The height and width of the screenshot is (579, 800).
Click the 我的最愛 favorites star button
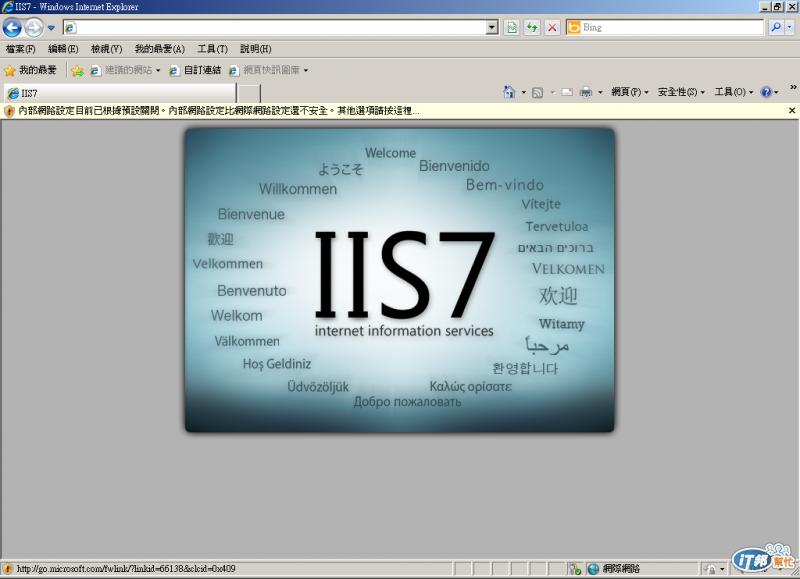[x=31, y=70]
